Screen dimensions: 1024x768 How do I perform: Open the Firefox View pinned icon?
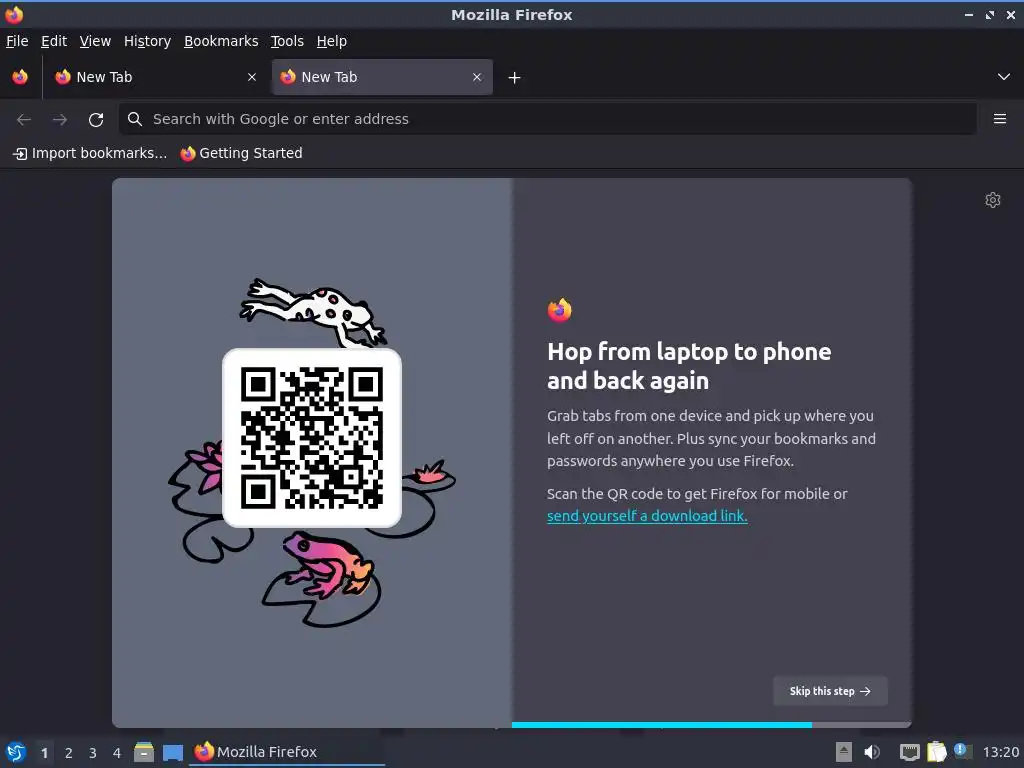point(20,77)
